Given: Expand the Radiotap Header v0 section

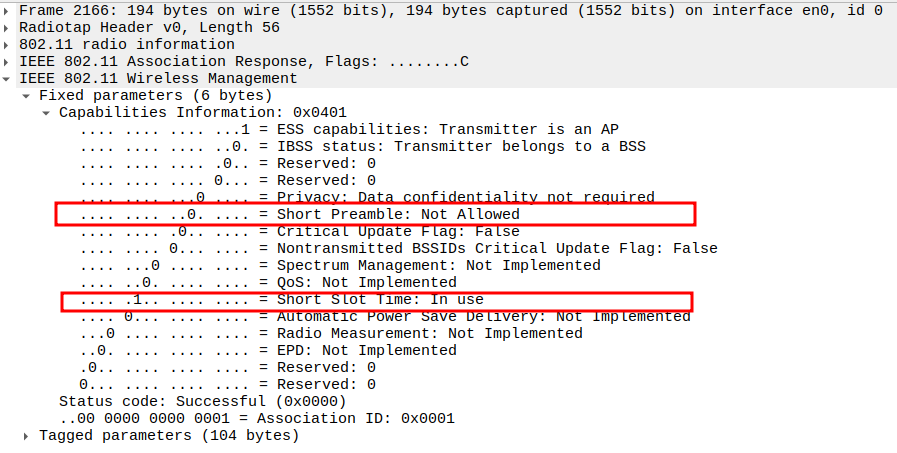Looking at the screenshot, I should pyautogui.click(x=9, y=27).
